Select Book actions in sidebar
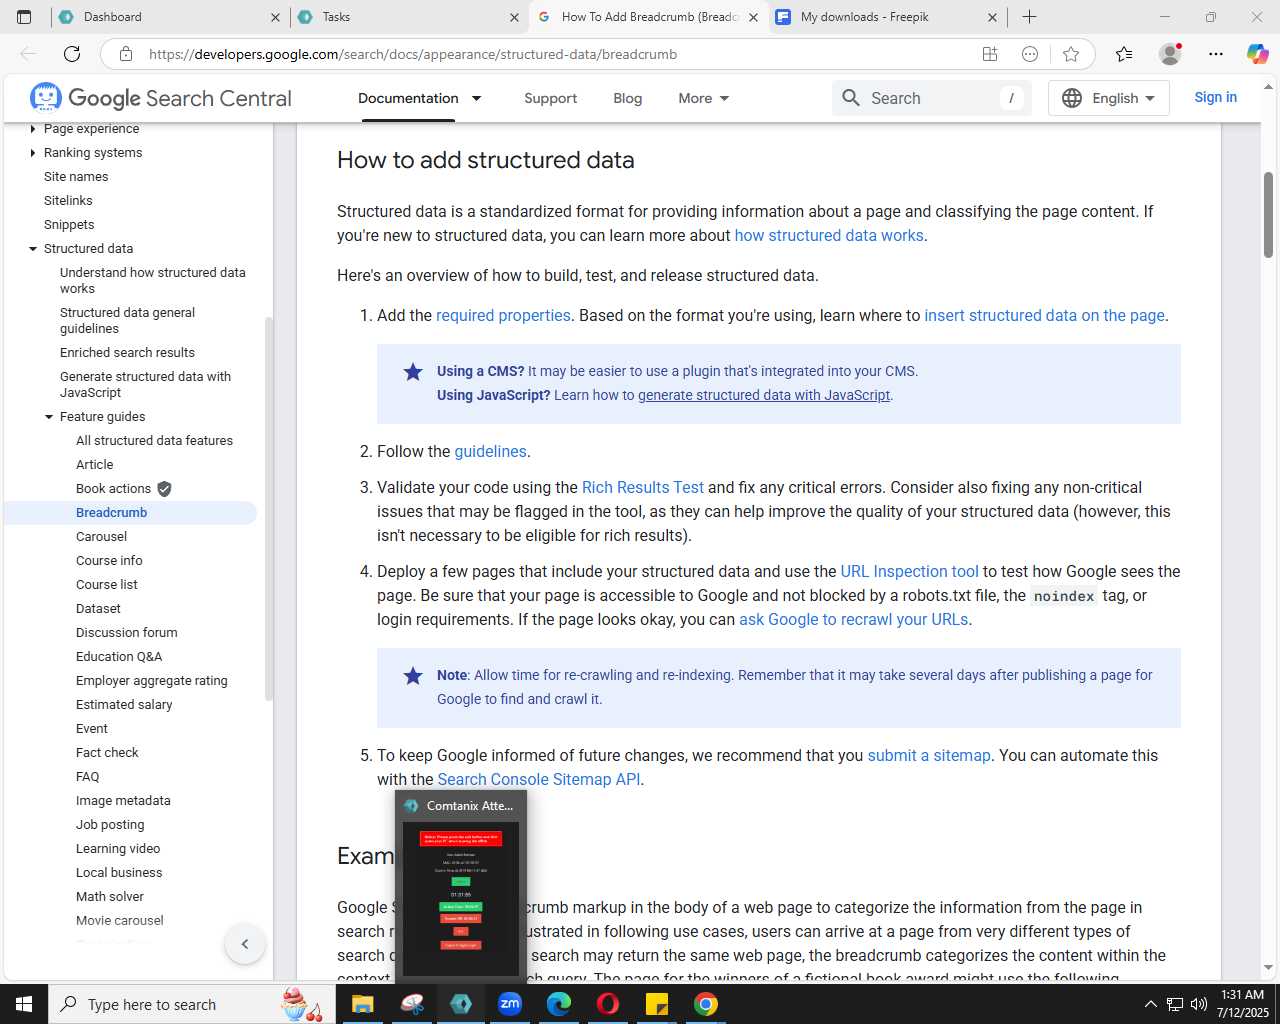1280x1024 pixels. pos(113,489)
